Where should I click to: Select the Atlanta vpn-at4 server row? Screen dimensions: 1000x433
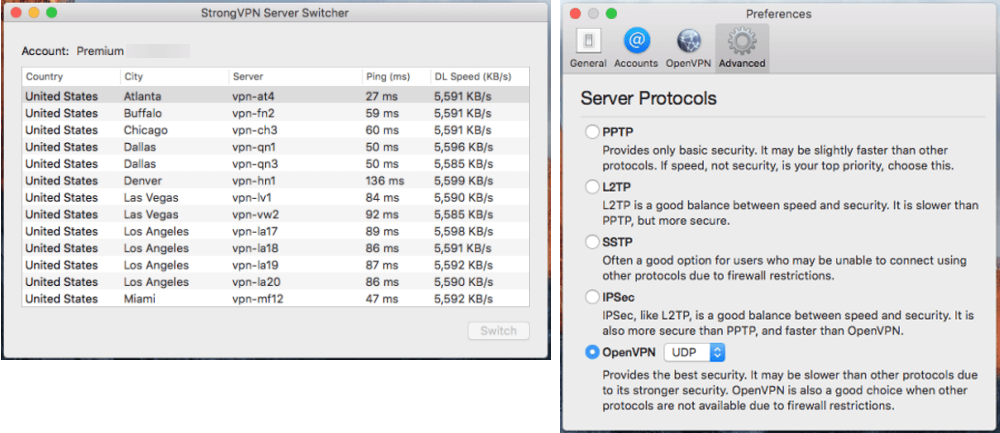pyautogui.click(x=276, y=96)
